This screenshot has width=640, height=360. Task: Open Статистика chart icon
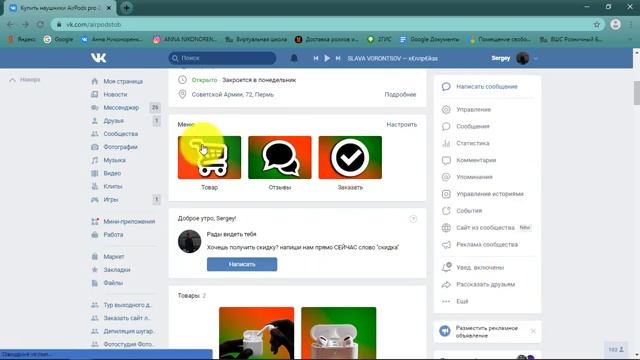coord(446,143)
